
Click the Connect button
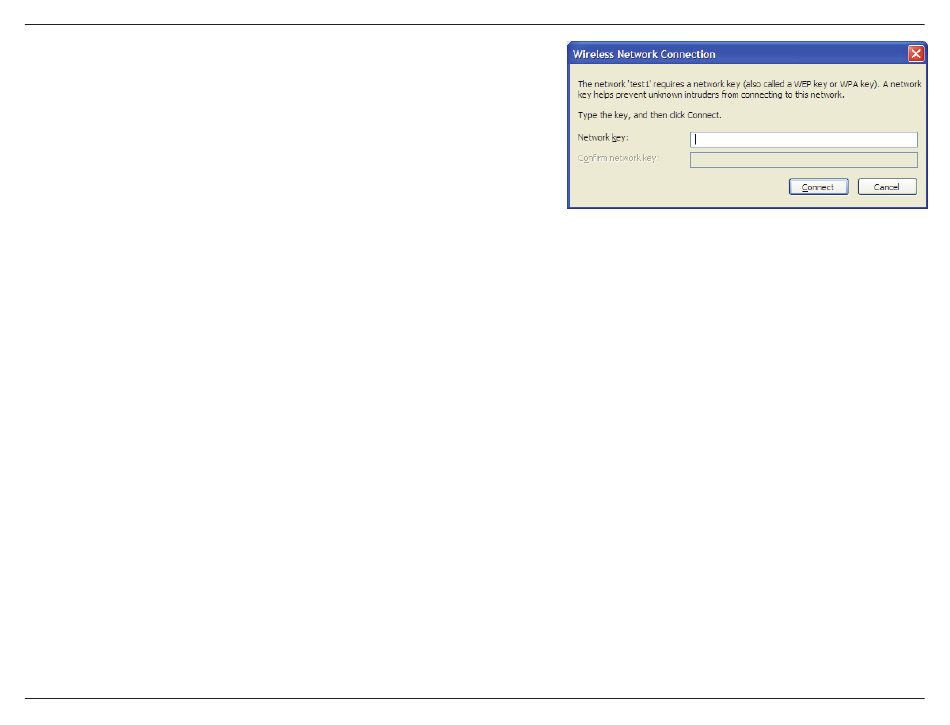pos(818,187)
